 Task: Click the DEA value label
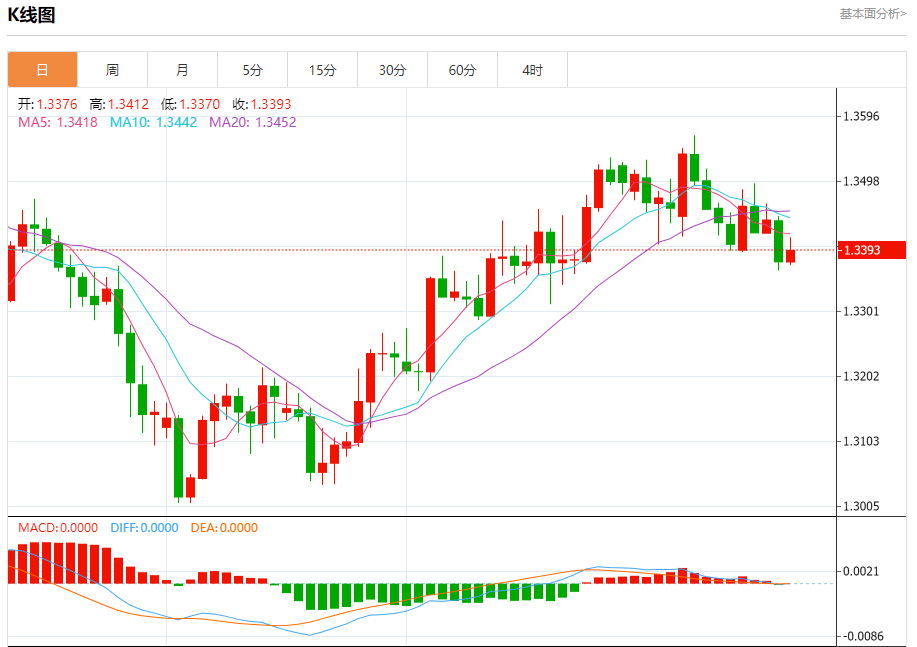click(224, 528)
